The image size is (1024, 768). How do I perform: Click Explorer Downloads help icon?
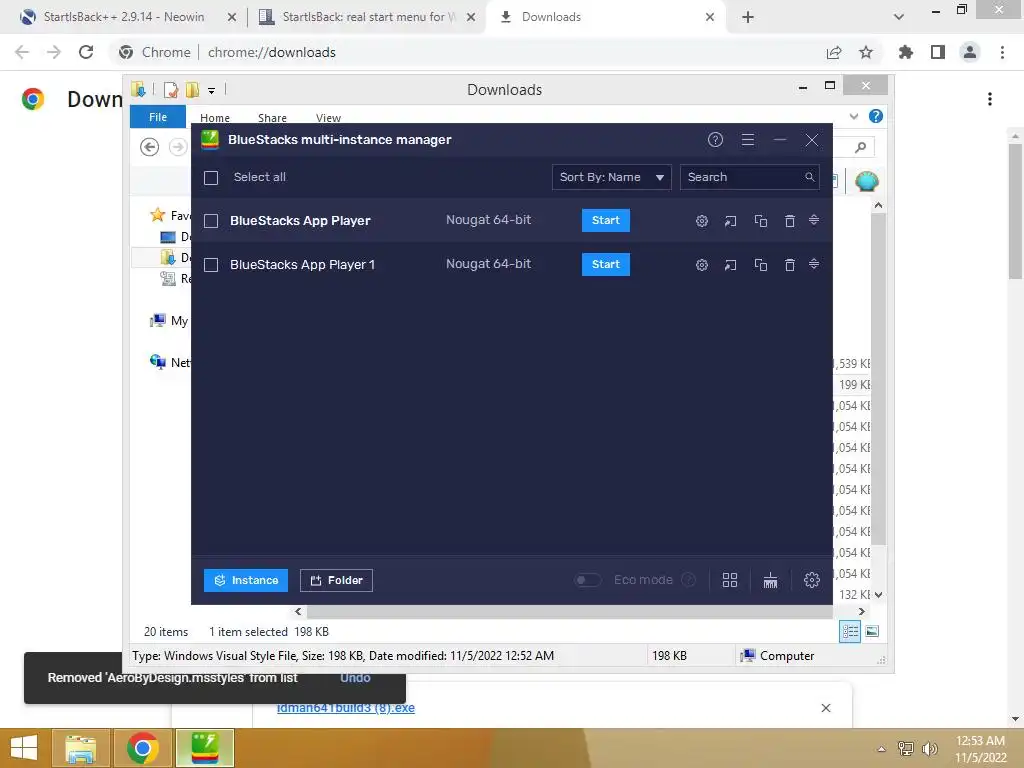point(876,116)
